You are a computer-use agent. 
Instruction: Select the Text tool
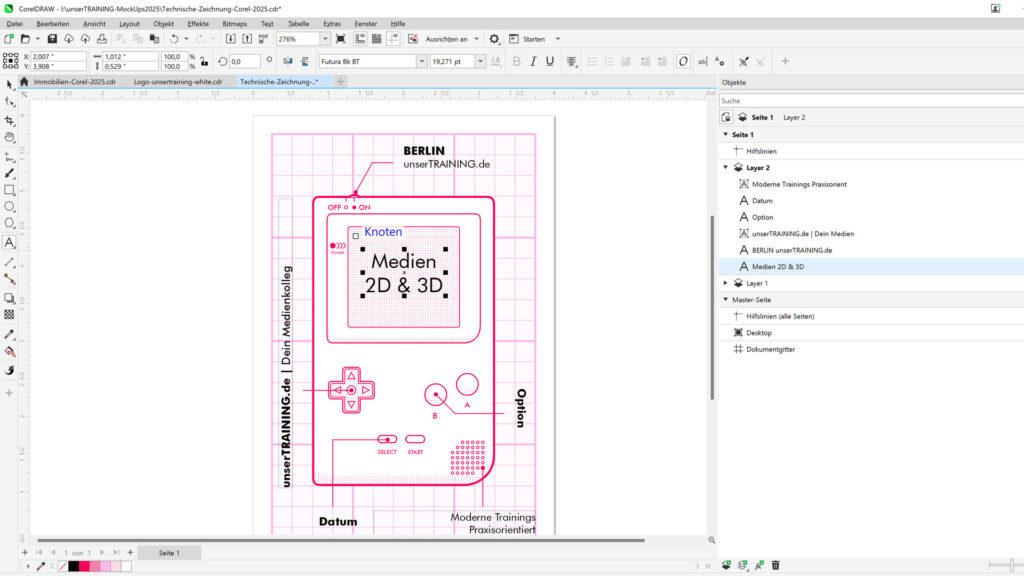pos(9,242)
